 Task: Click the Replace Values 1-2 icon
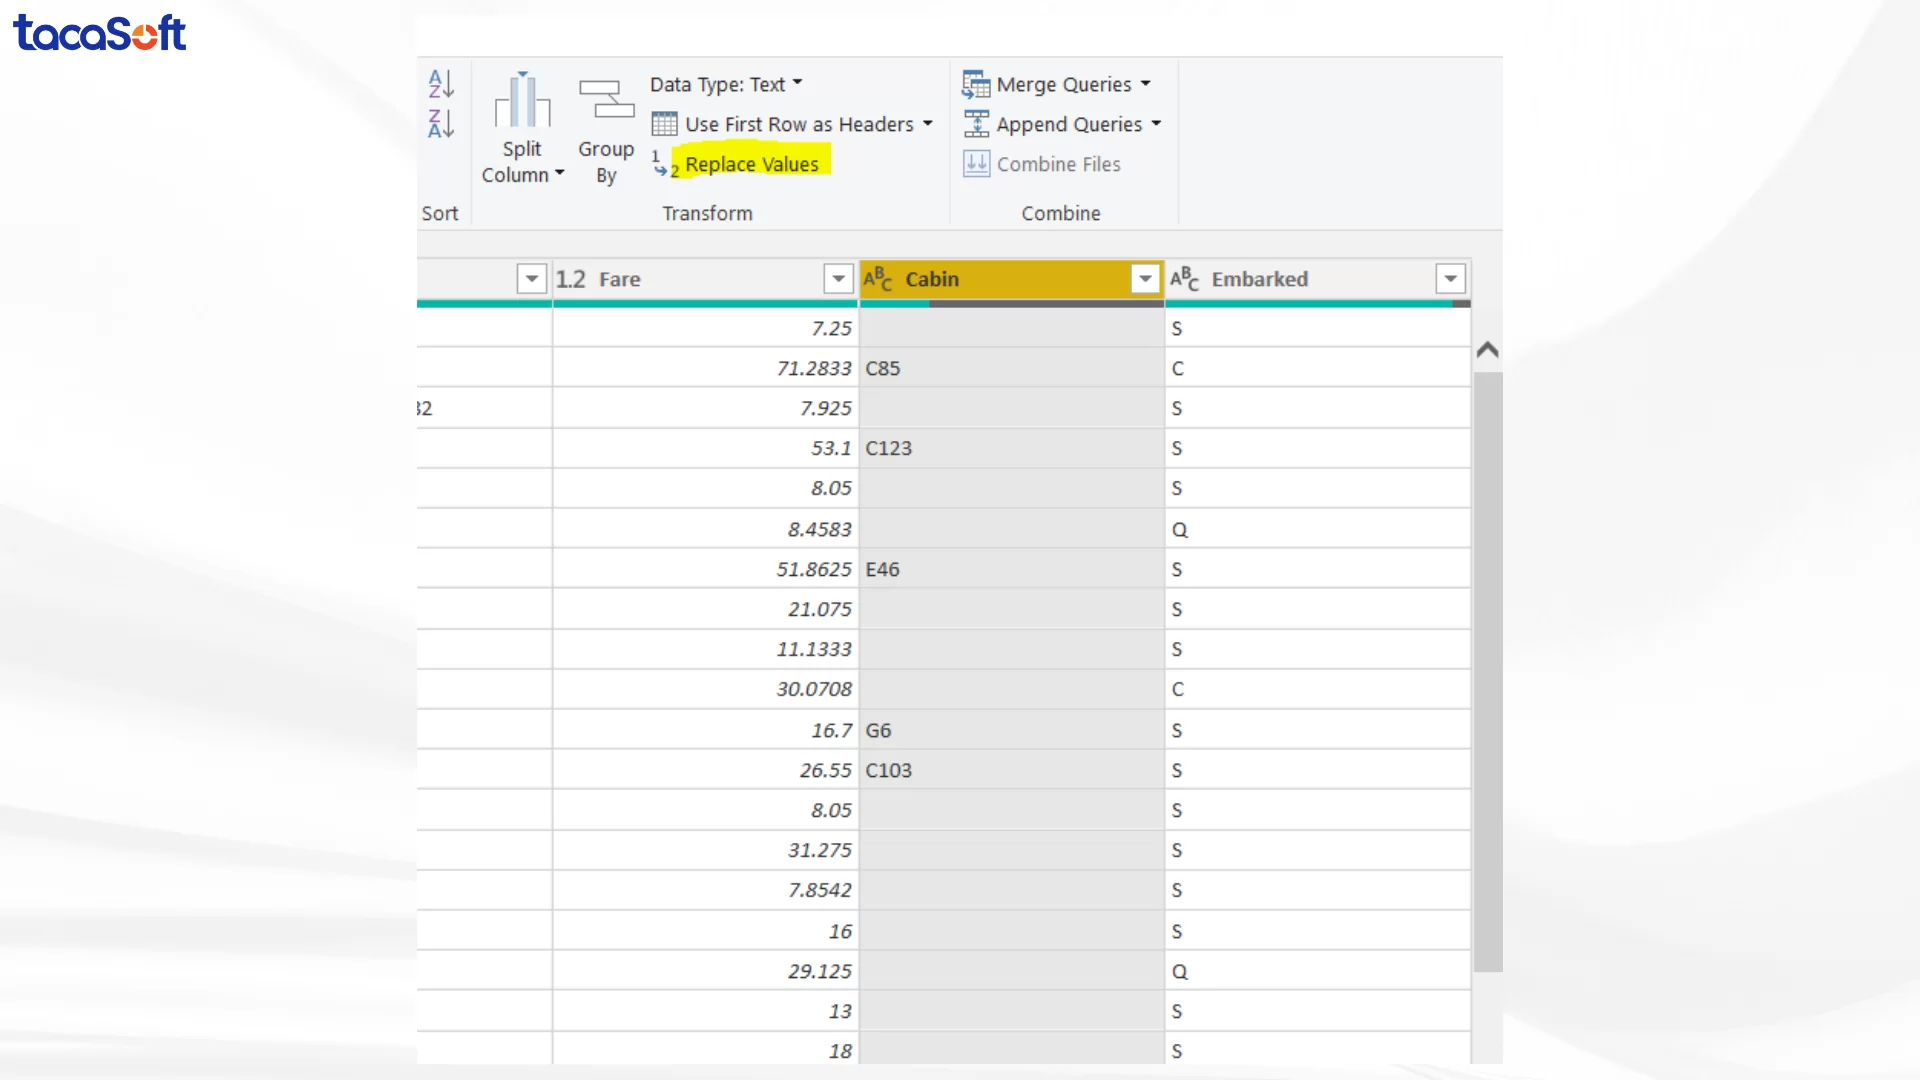pos(665,164)
